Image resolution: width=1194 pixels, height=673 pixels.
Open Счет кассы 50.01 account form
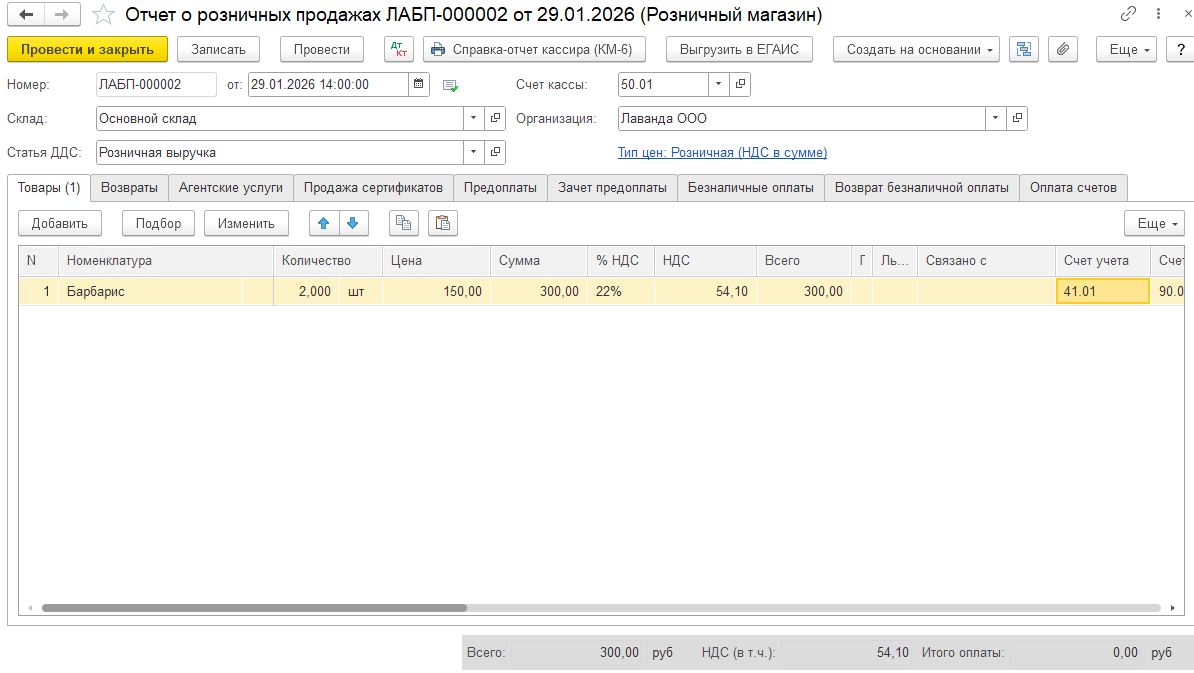[x=740, y=85]
